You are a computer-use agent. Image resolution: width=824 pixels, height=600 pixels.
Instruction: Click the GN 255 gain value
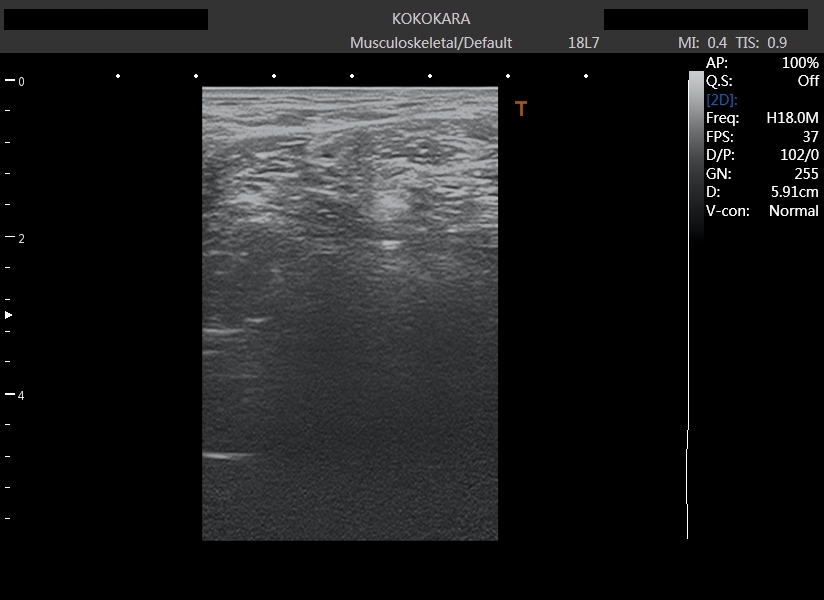pos(806,174)
